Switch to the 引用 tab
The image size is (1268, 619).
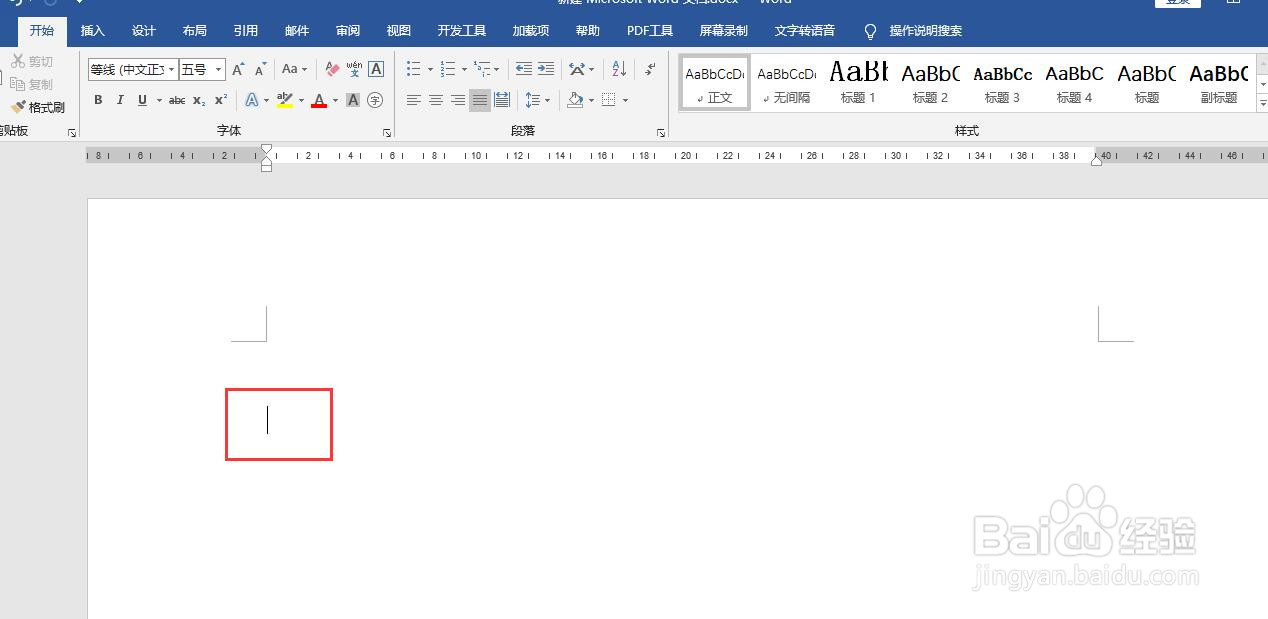click(x=246, y=31)
